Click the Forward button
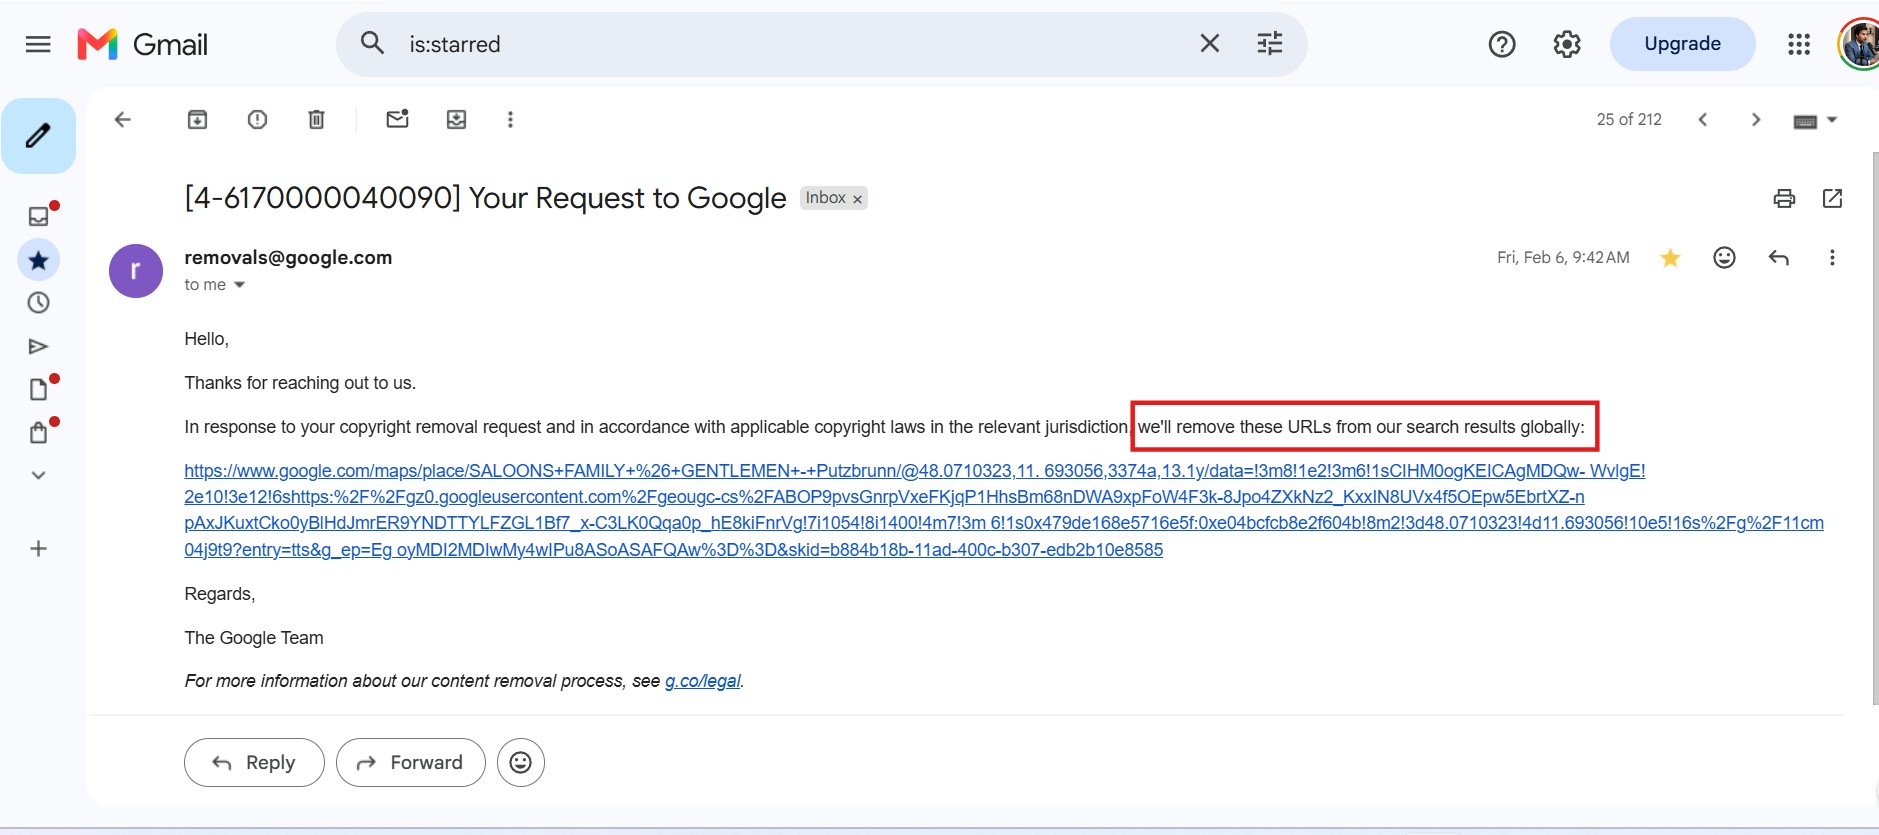This screenshot has height=835, width=1879. tap(411, 762)
